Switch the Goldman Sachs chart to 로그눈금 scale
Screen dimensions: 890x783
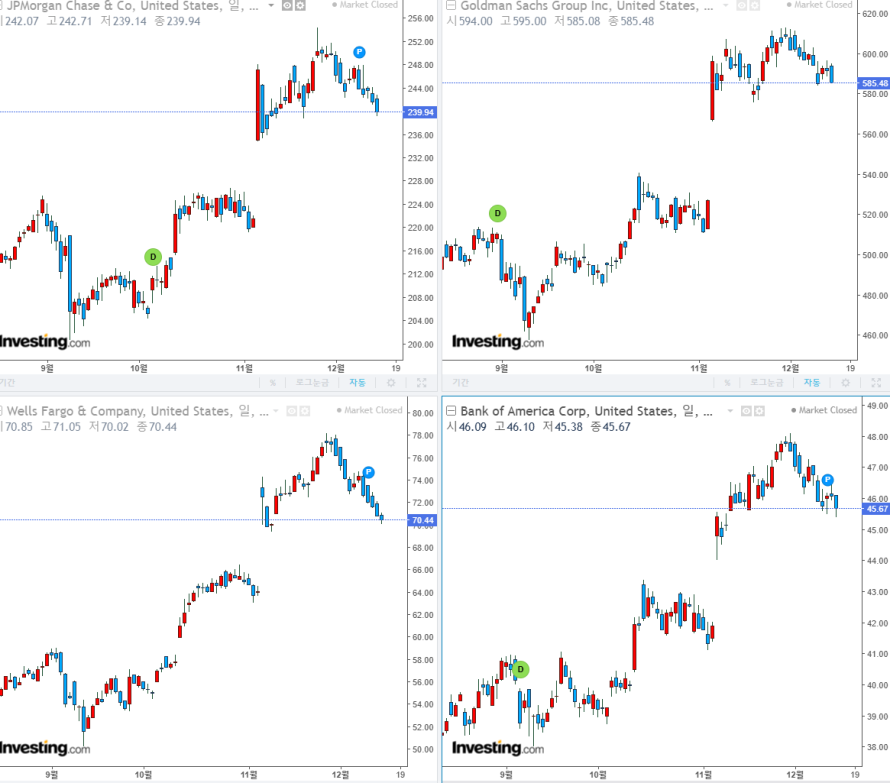point(757,382)
